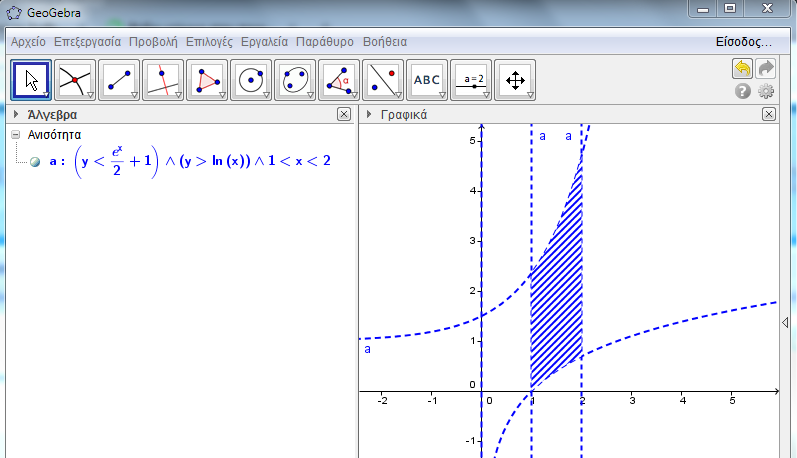Select the Angle measurement tool
This screenshot has height=458, width=797.
pos(339,80)
